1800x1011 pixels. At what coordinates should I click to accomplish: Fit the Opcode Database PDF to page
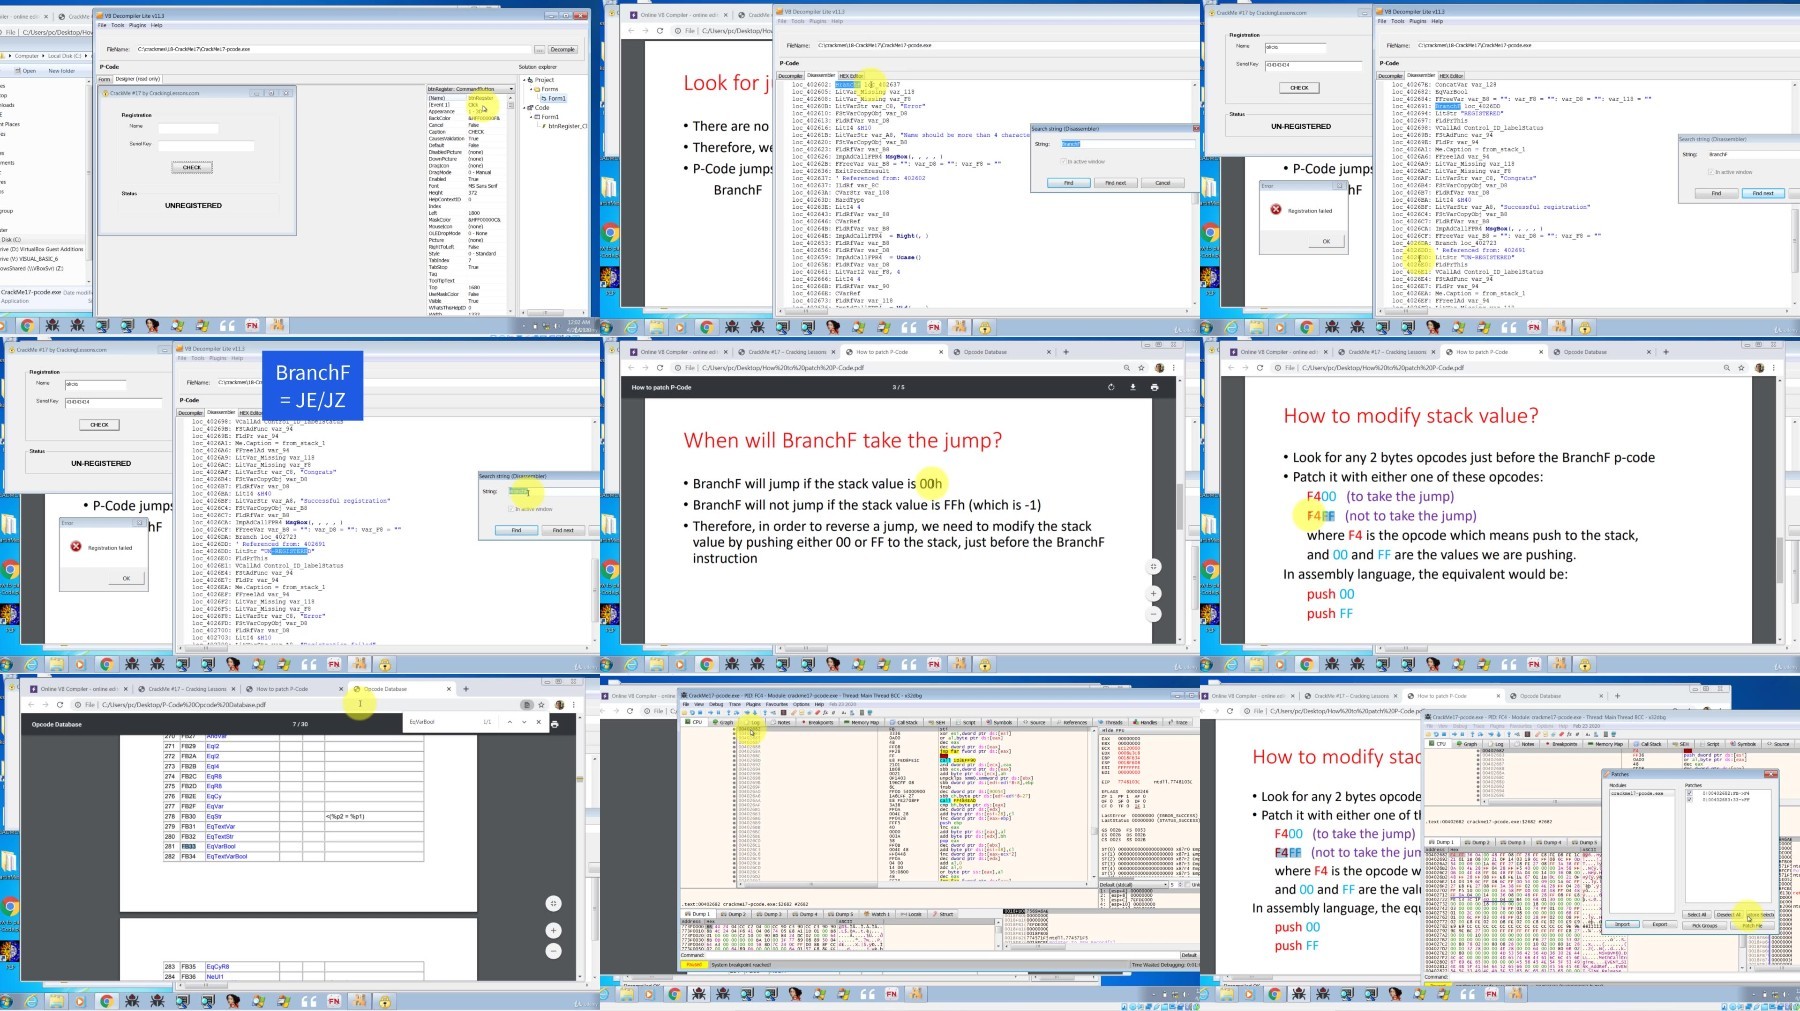553,903
